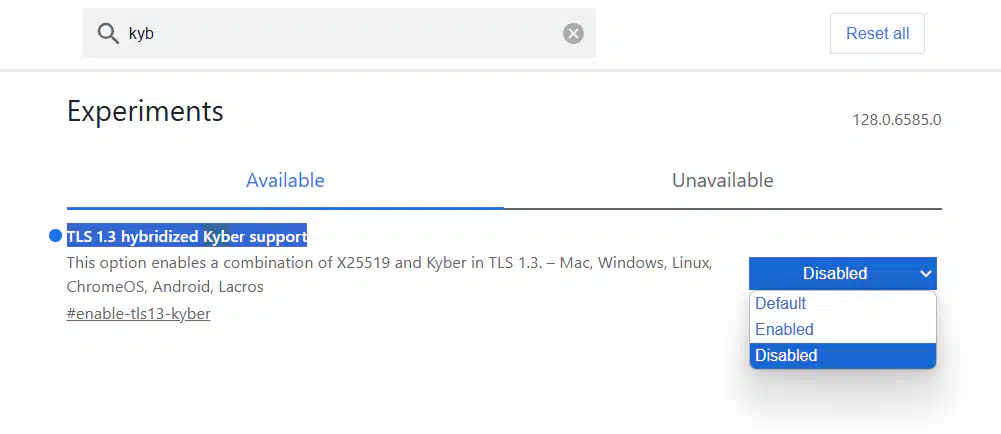Viewport: 1001px width, 434px height.
Task: Switch to the Available tab
Action: [x=285, y=181]
